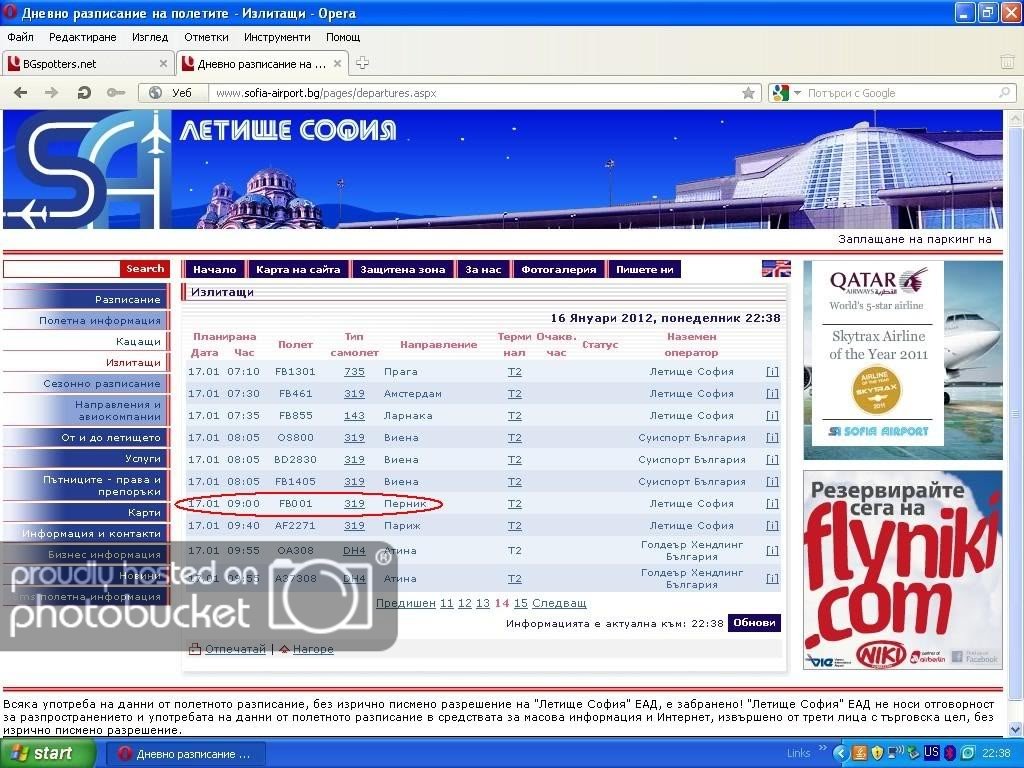The width and height of the screenshot is (1024, 768).
Task: Click the password wand key icon
Action: click(116, 93)
